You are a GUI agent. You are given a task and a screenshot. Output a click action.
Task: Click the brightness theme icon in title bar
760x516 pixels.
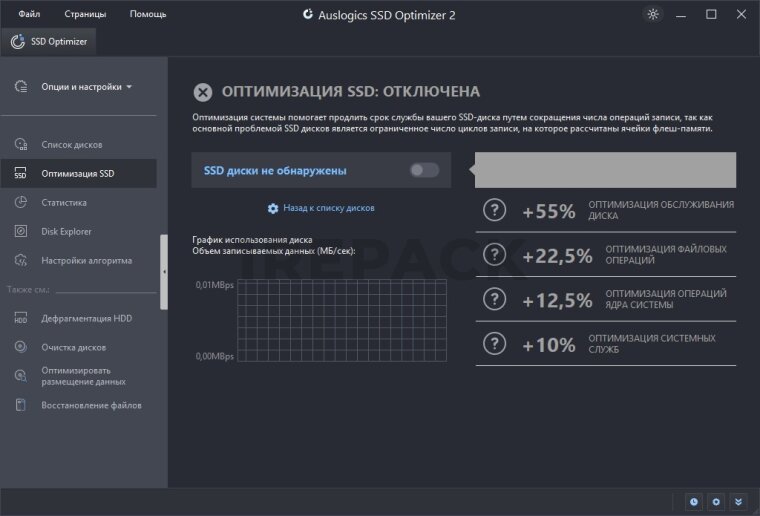click(653, 14)
